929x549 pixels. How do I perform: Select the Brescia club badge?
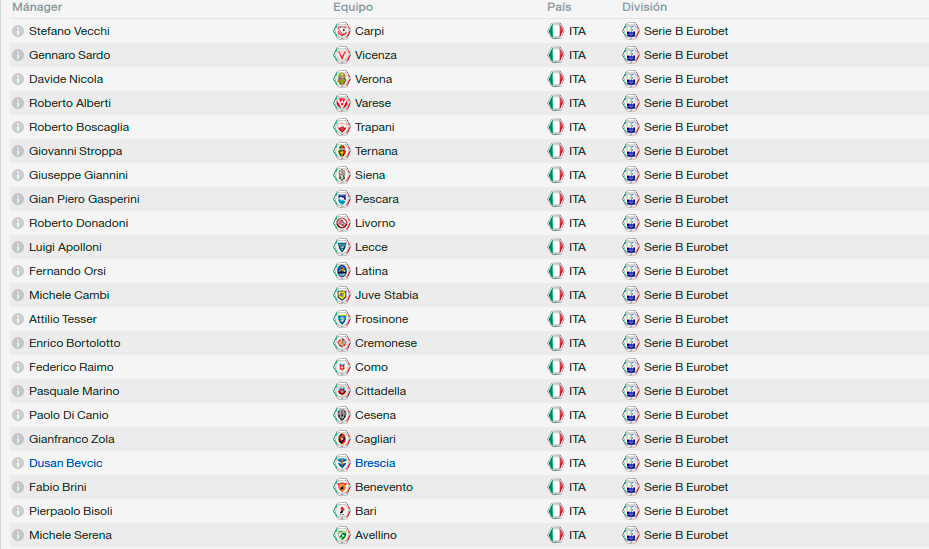pyautogui.click(x=341, y=463)
